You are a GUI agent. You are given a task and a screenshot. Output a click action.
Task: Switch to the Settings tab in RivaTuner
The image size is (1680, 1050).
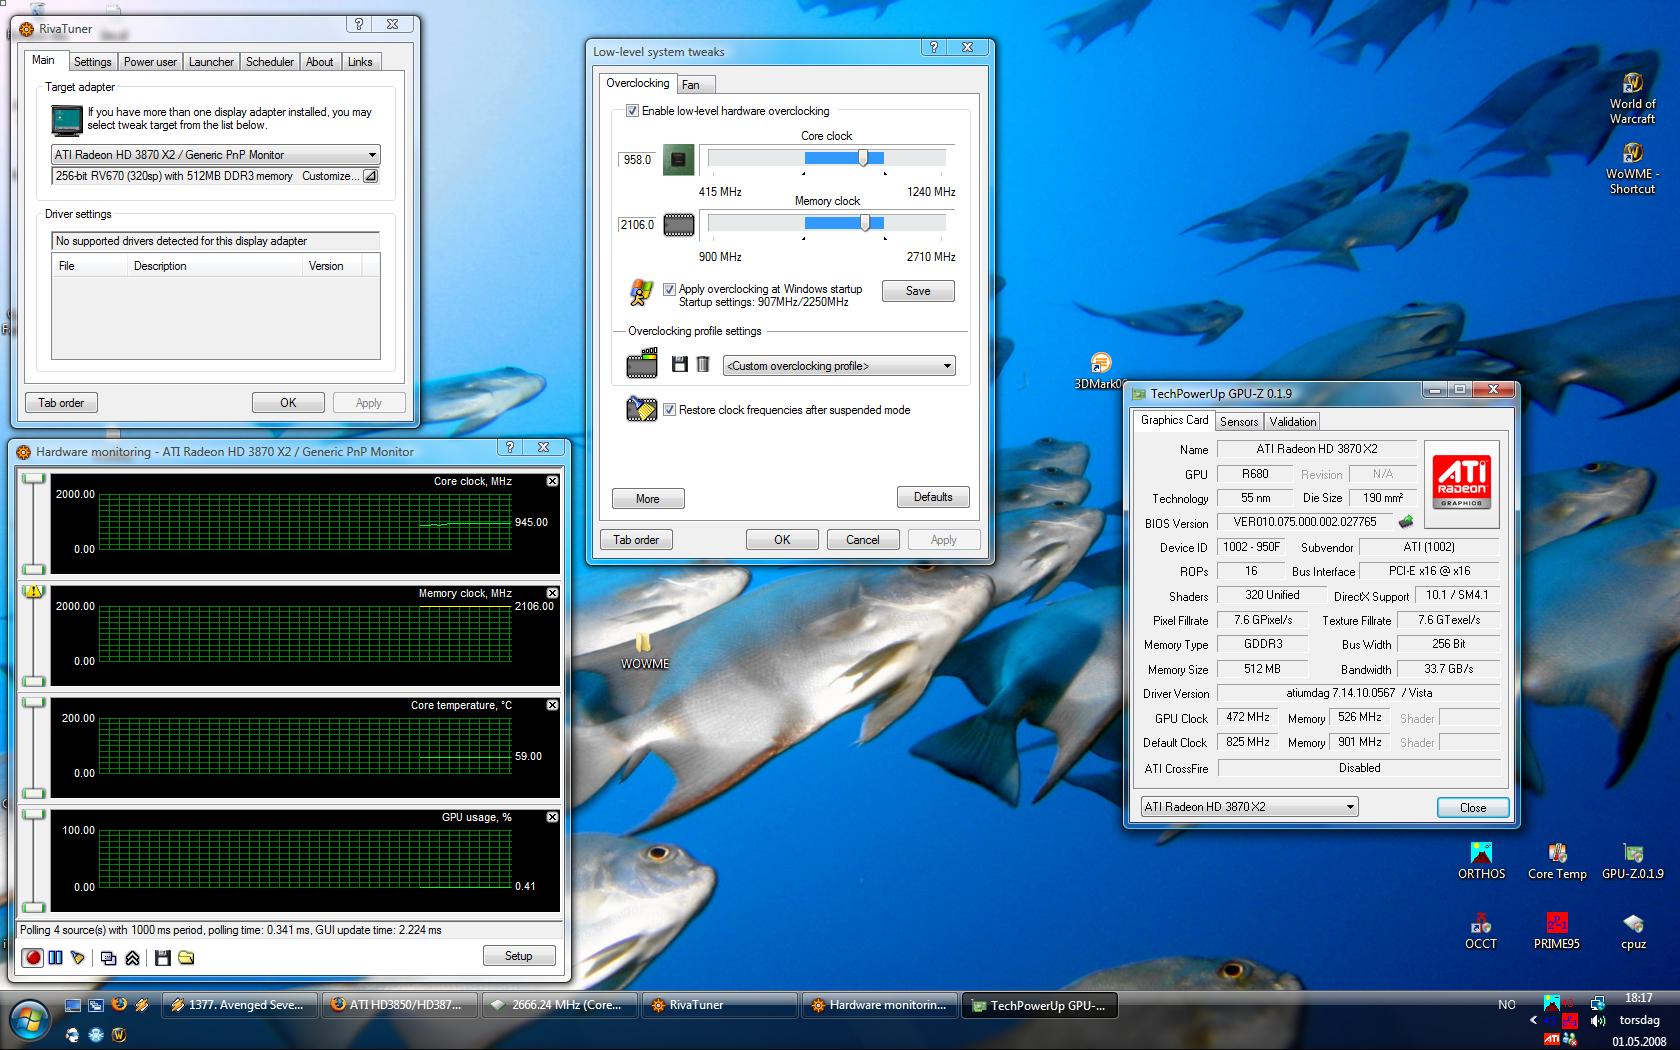tap(92, 62)
